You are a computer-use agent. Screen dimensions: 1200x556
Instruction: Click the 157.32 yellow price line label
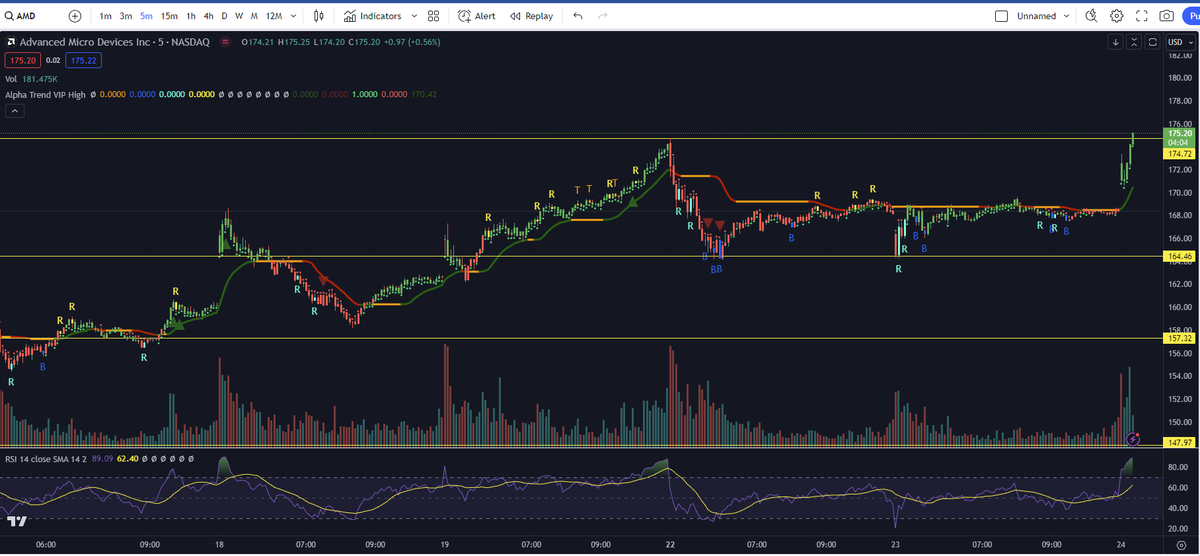pyautogui.click(x=1180, y=338)
